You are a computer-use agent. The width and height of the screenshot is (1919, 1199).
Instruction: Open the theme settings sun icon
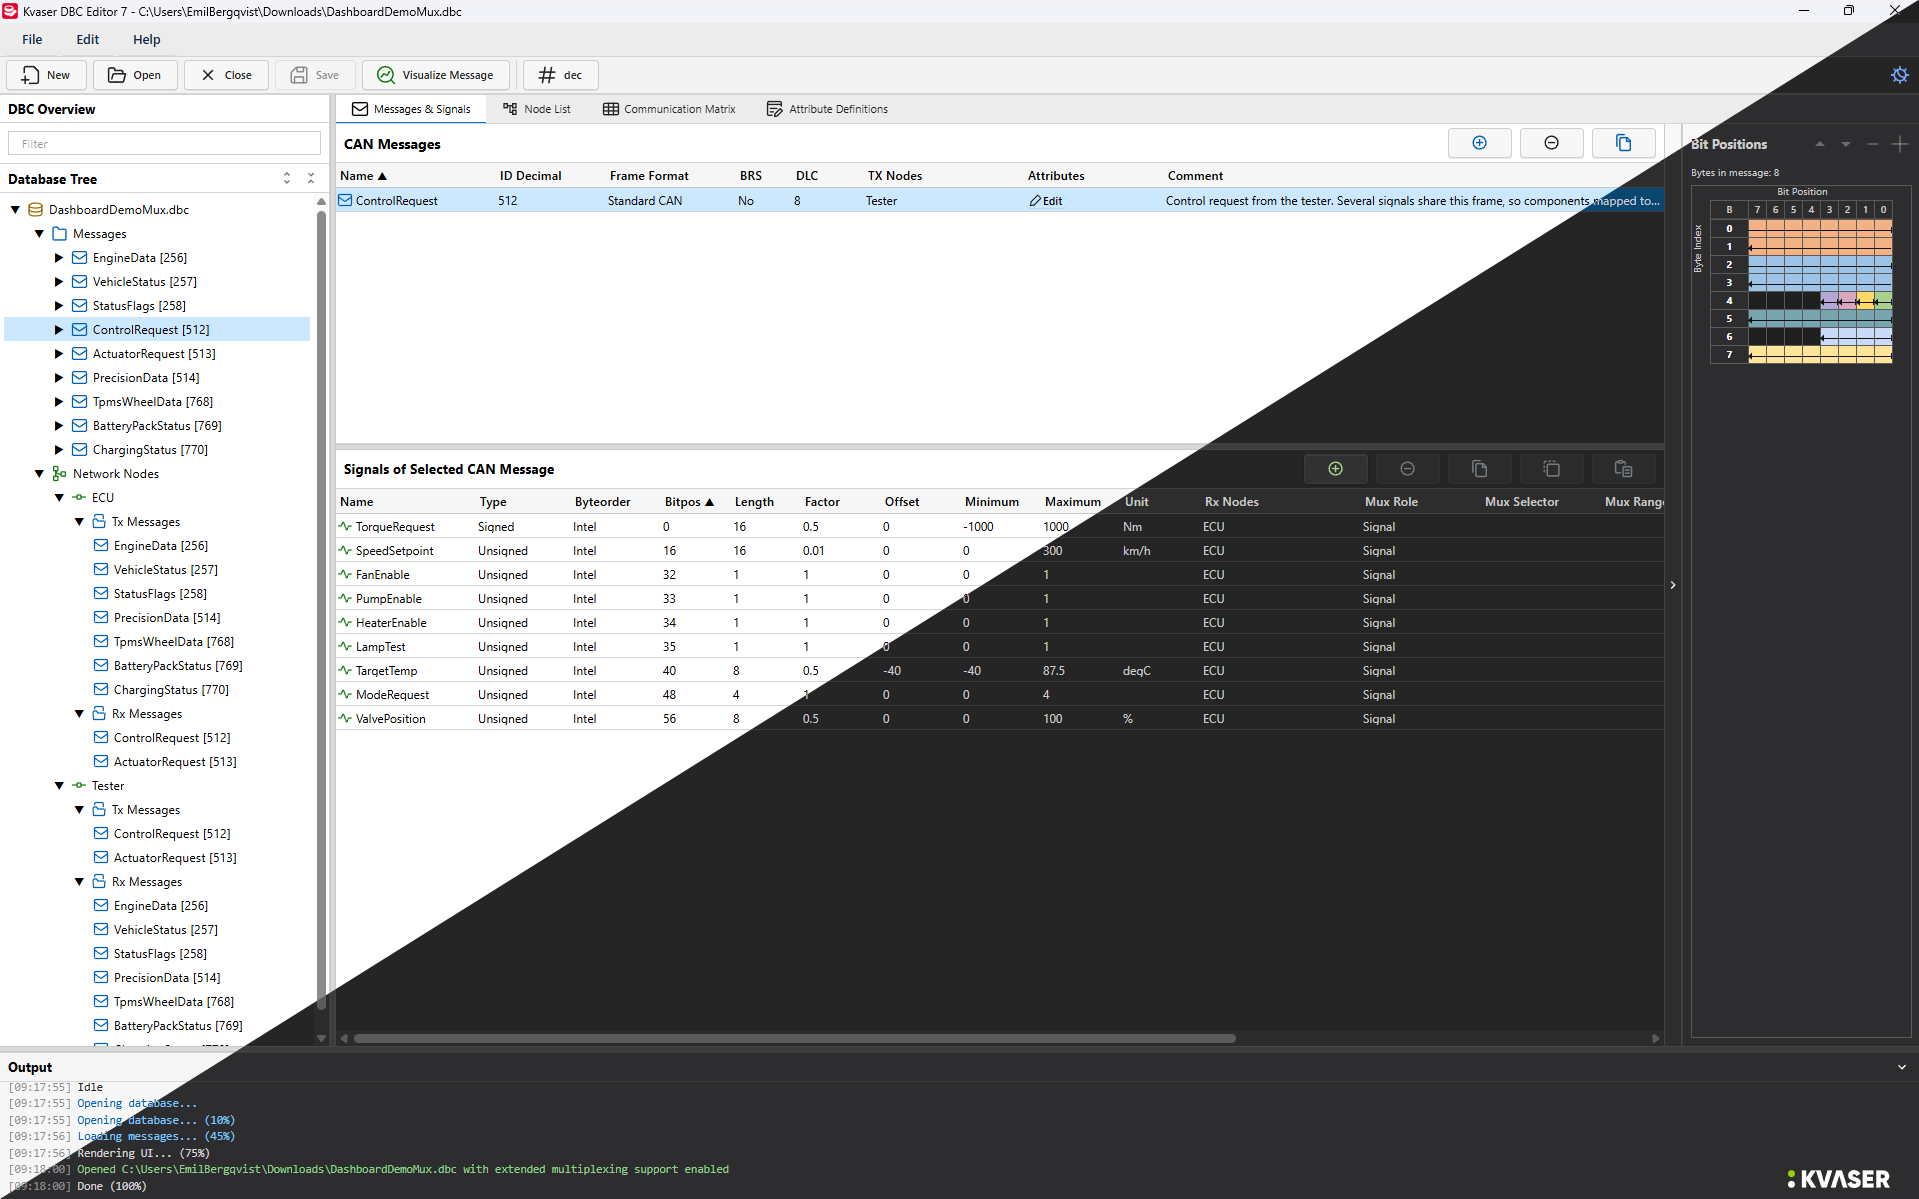tap(1899, 75)
